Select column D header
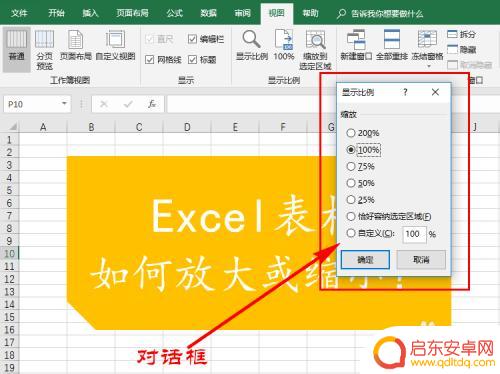Screen dimensions: 500x374 (x=187, y=127)
